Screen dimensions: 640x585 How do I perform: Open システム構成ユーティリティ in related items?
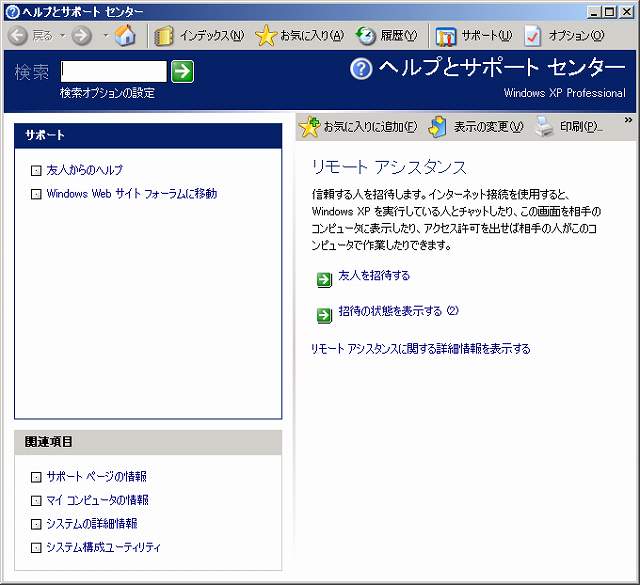tap(103, 547)
